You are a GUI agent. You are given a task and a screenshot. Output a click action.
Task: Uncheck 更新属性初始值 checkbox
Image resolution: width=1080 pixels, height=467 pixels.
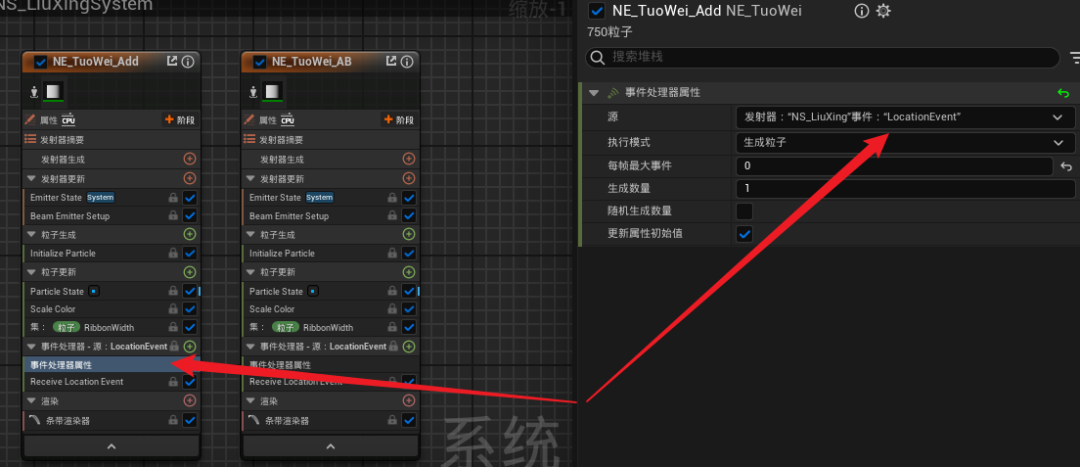click(745, 234)
